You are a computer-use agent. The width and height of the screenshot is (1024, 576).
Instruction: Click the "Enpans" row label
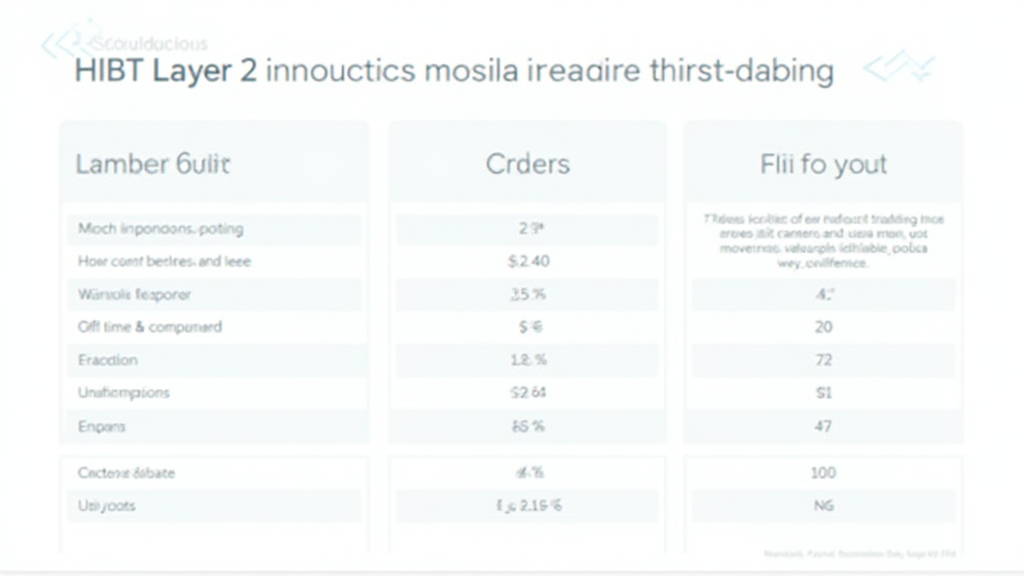(101, 426)
